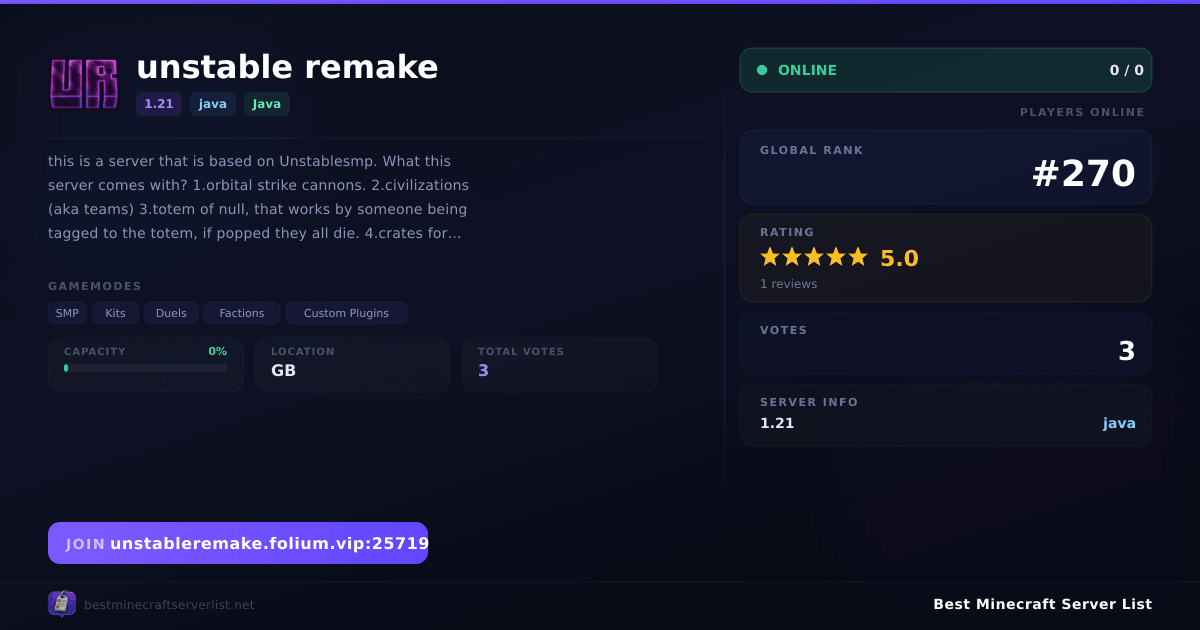Click the GAMEMODES section heading

click(x=95, y=286)
